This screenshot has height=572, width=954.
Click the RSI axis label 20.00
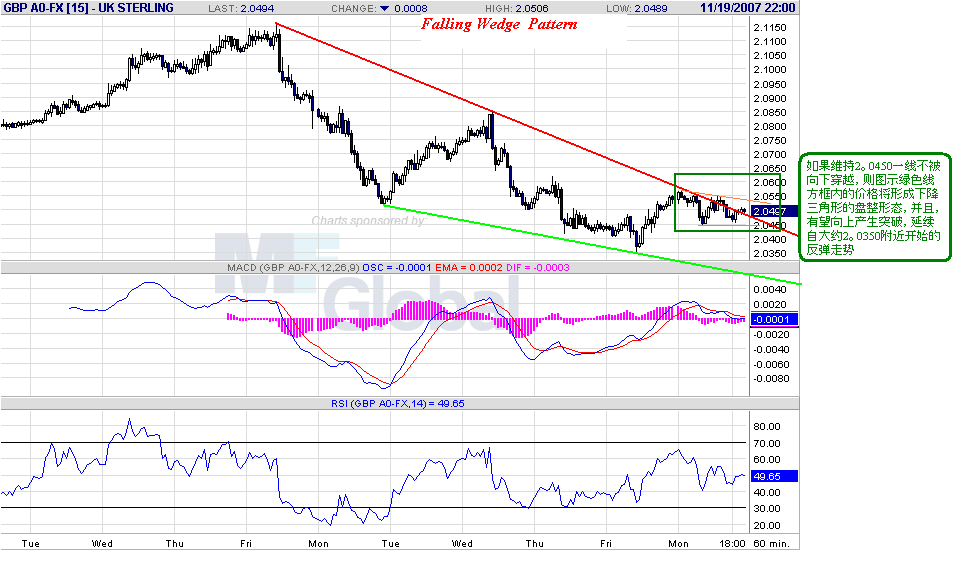pyautogui.click(x=767, y=526)
